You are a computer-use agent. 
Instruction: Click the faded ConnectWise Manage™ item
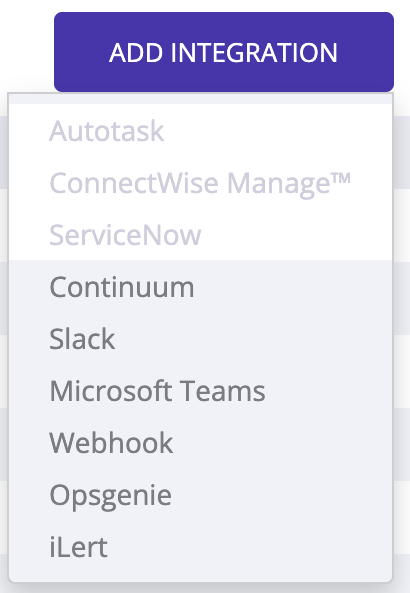[200, 183]
